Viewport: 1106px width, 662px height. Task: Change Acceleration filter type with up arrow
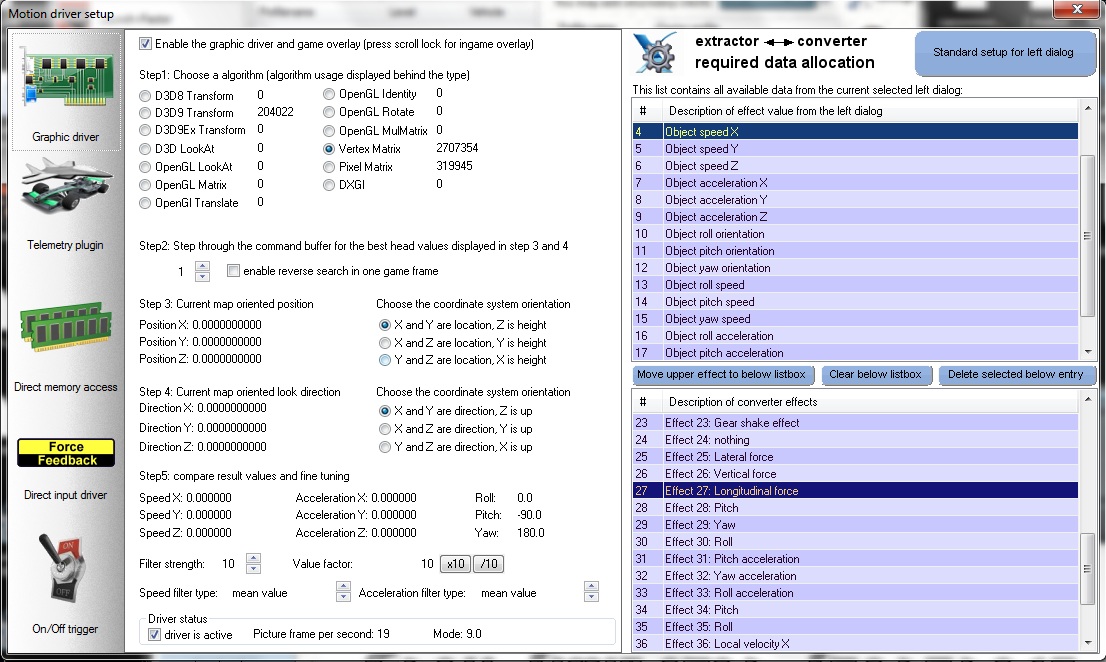point(592,587)
